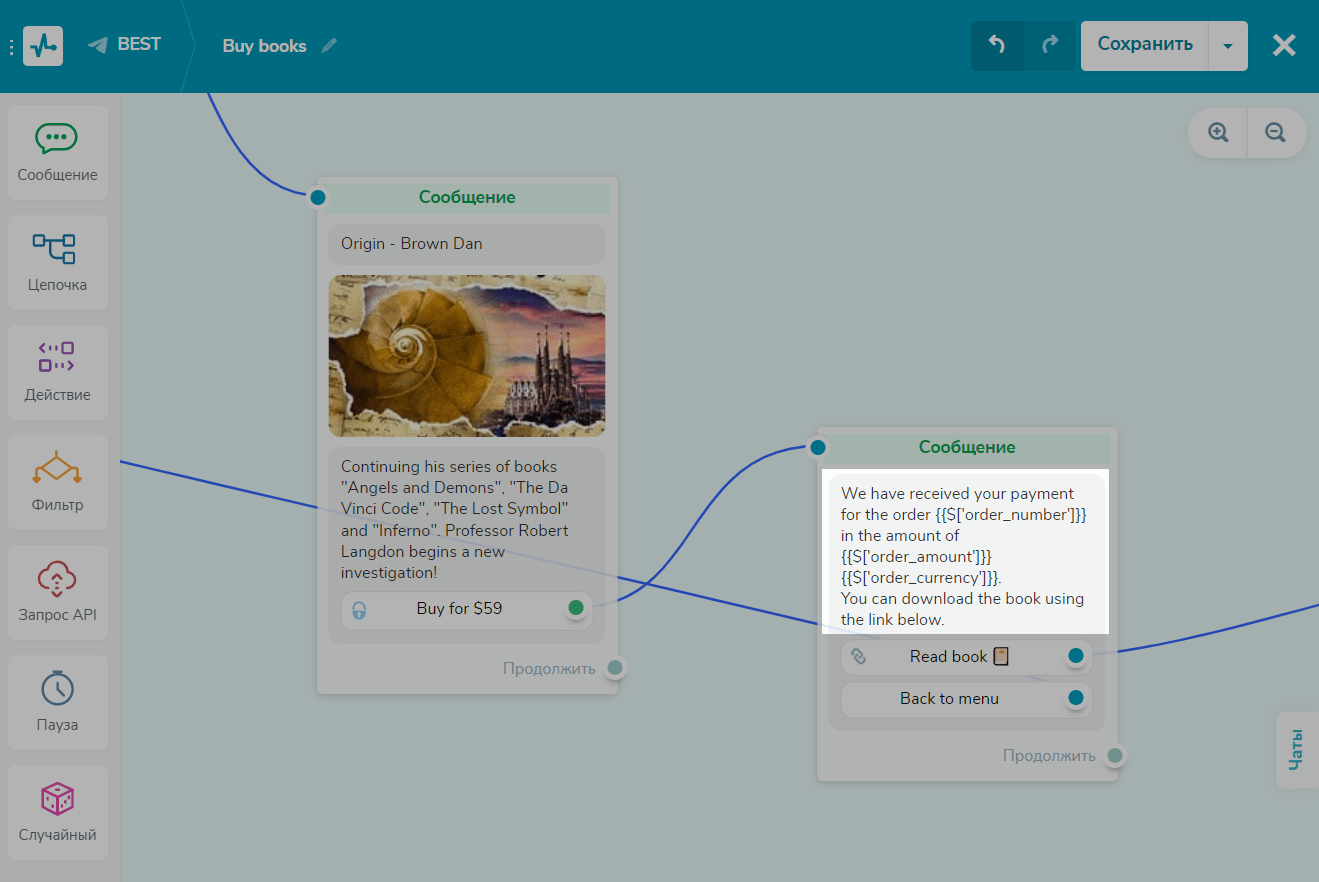
Task: Undo the last change
Action: coord(997,45)
